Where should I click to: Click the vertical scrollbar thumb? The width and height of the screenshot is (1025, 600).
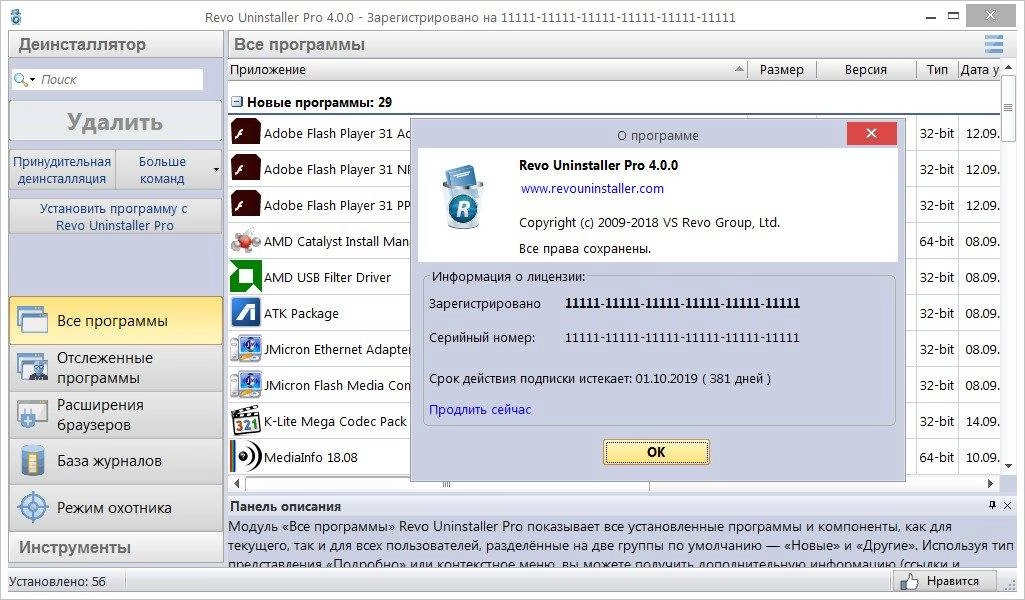1008,107
